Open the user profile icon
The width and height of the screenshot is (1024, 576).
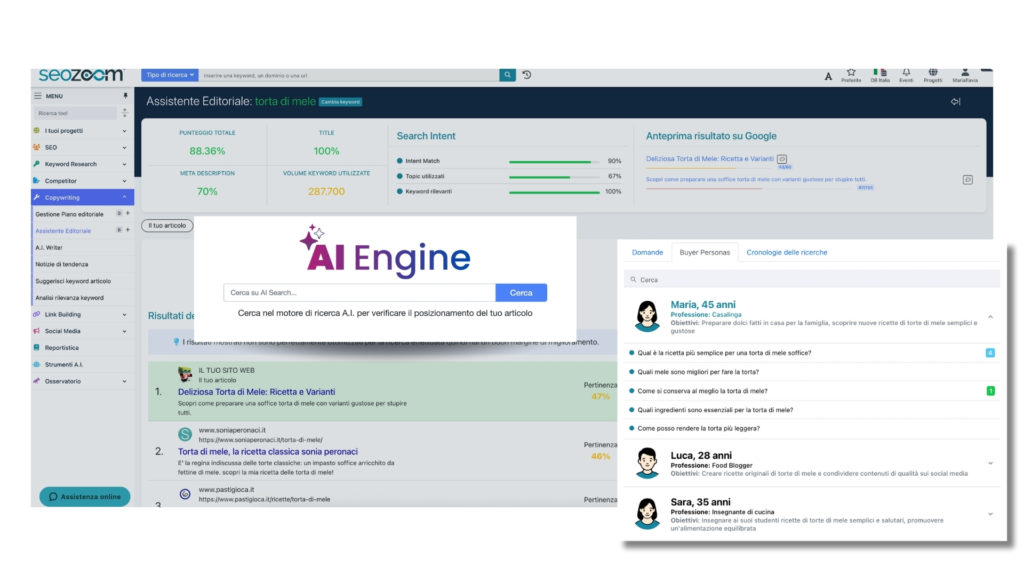click(965, 72)
